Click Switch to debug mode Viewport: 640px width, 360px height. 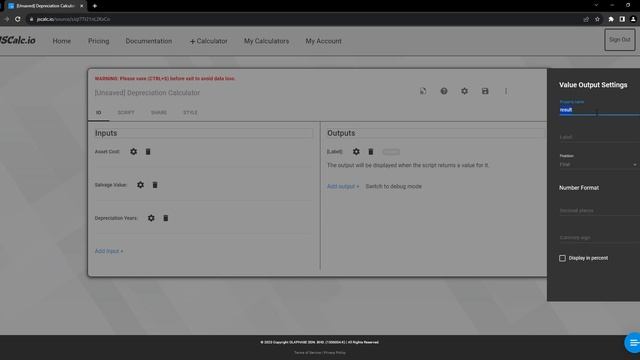(x=393, y=186)
